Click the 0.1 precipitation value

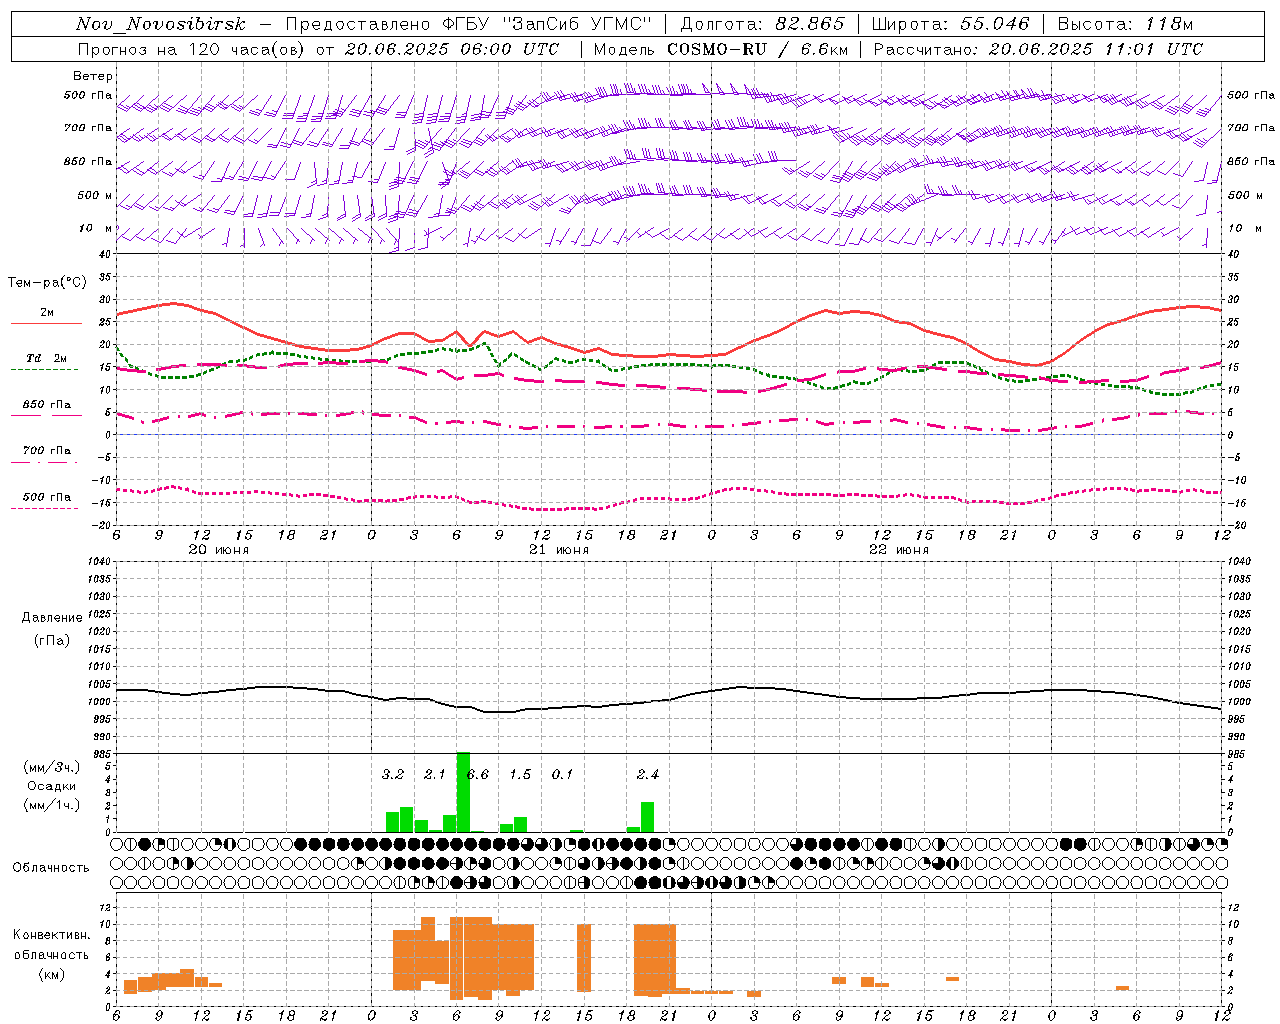(x=562, y=775)
